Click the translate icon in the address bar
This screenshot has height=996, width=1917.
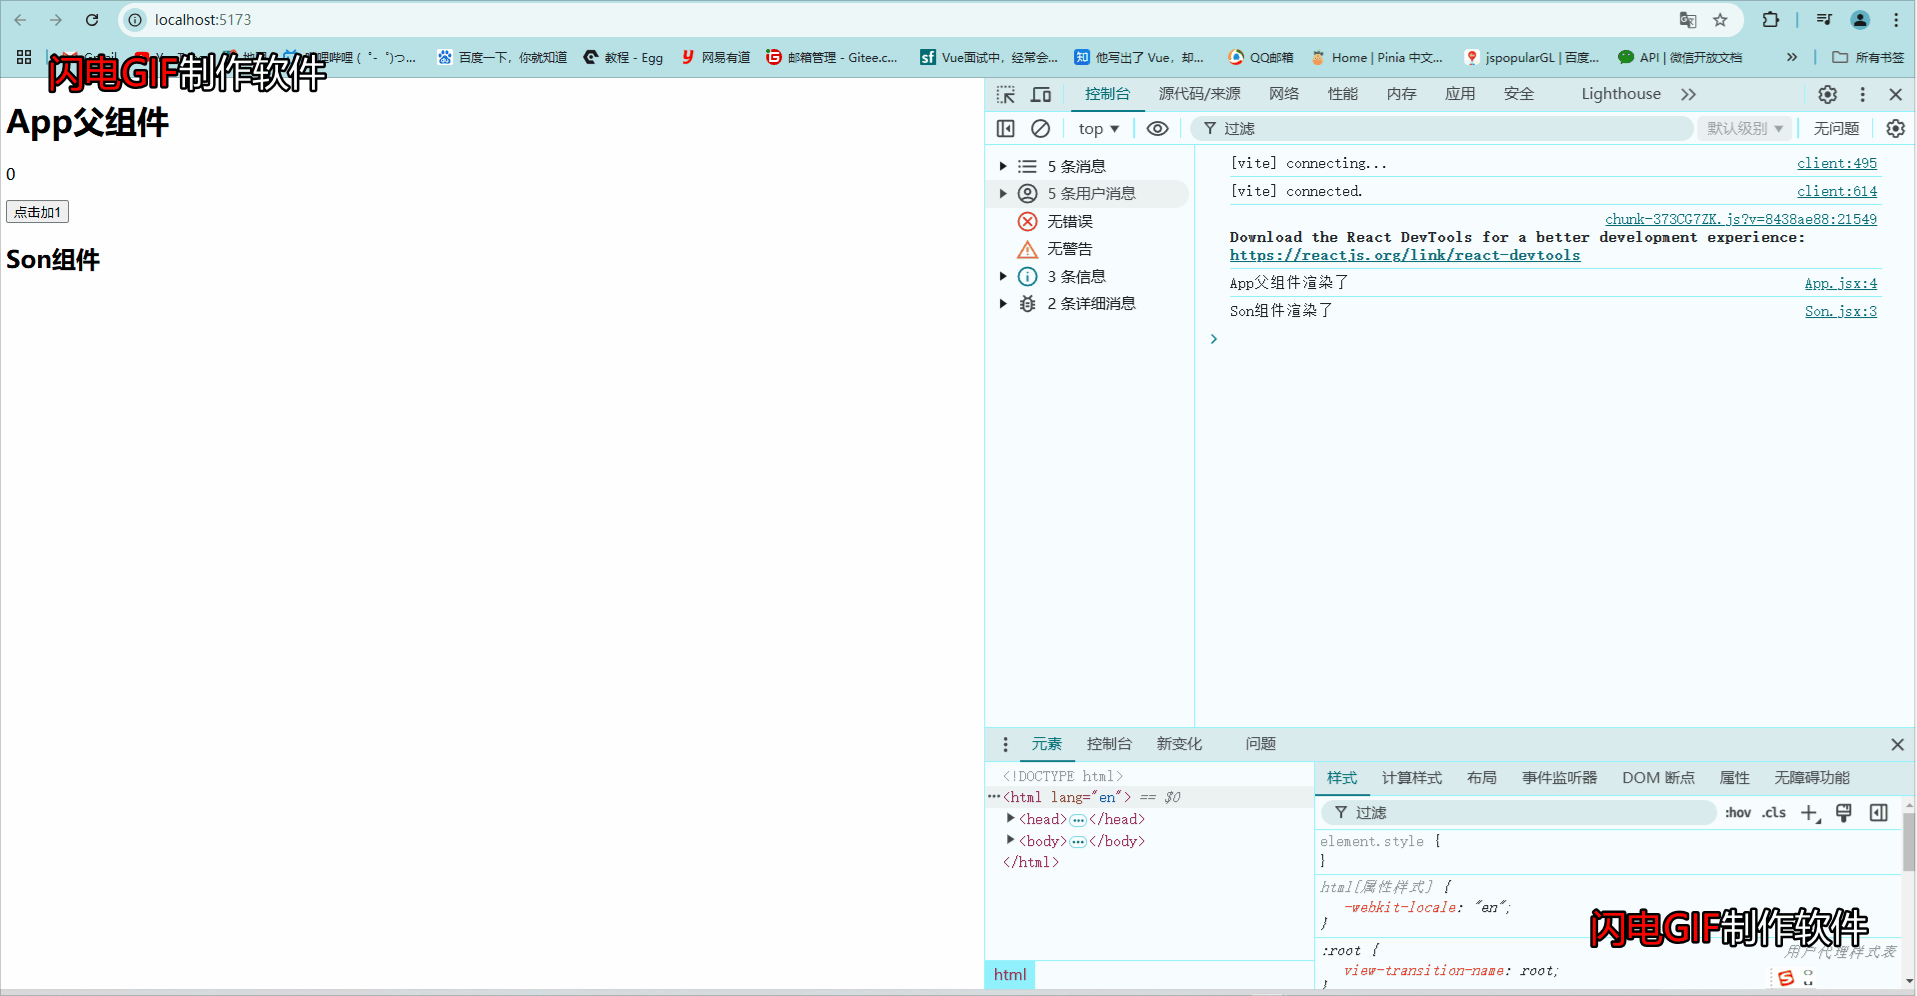[1687, 20]
